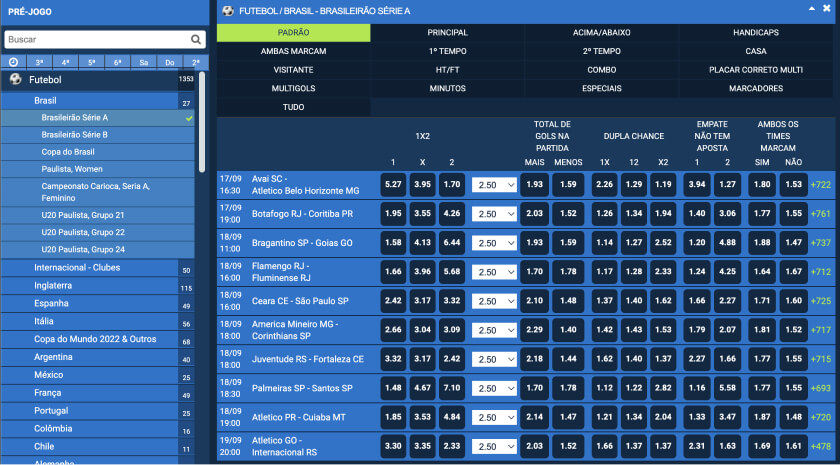Open goal line dropdown for Flamengo RJ match
Viewport: 840px width, 465px height.
pyautogui.click(x=494, y=272)
